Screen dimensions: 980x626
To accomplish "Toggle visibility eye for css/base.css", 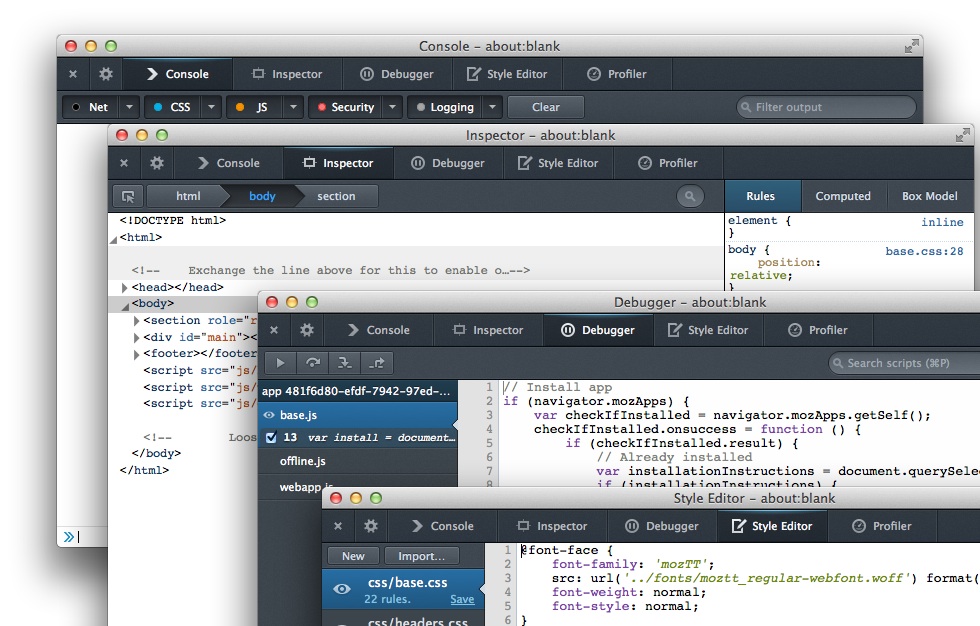I will (x=341, y=589).
